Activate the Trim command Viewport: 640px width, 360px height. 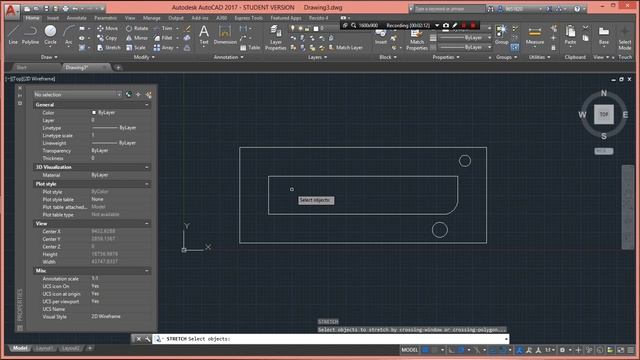163,28
